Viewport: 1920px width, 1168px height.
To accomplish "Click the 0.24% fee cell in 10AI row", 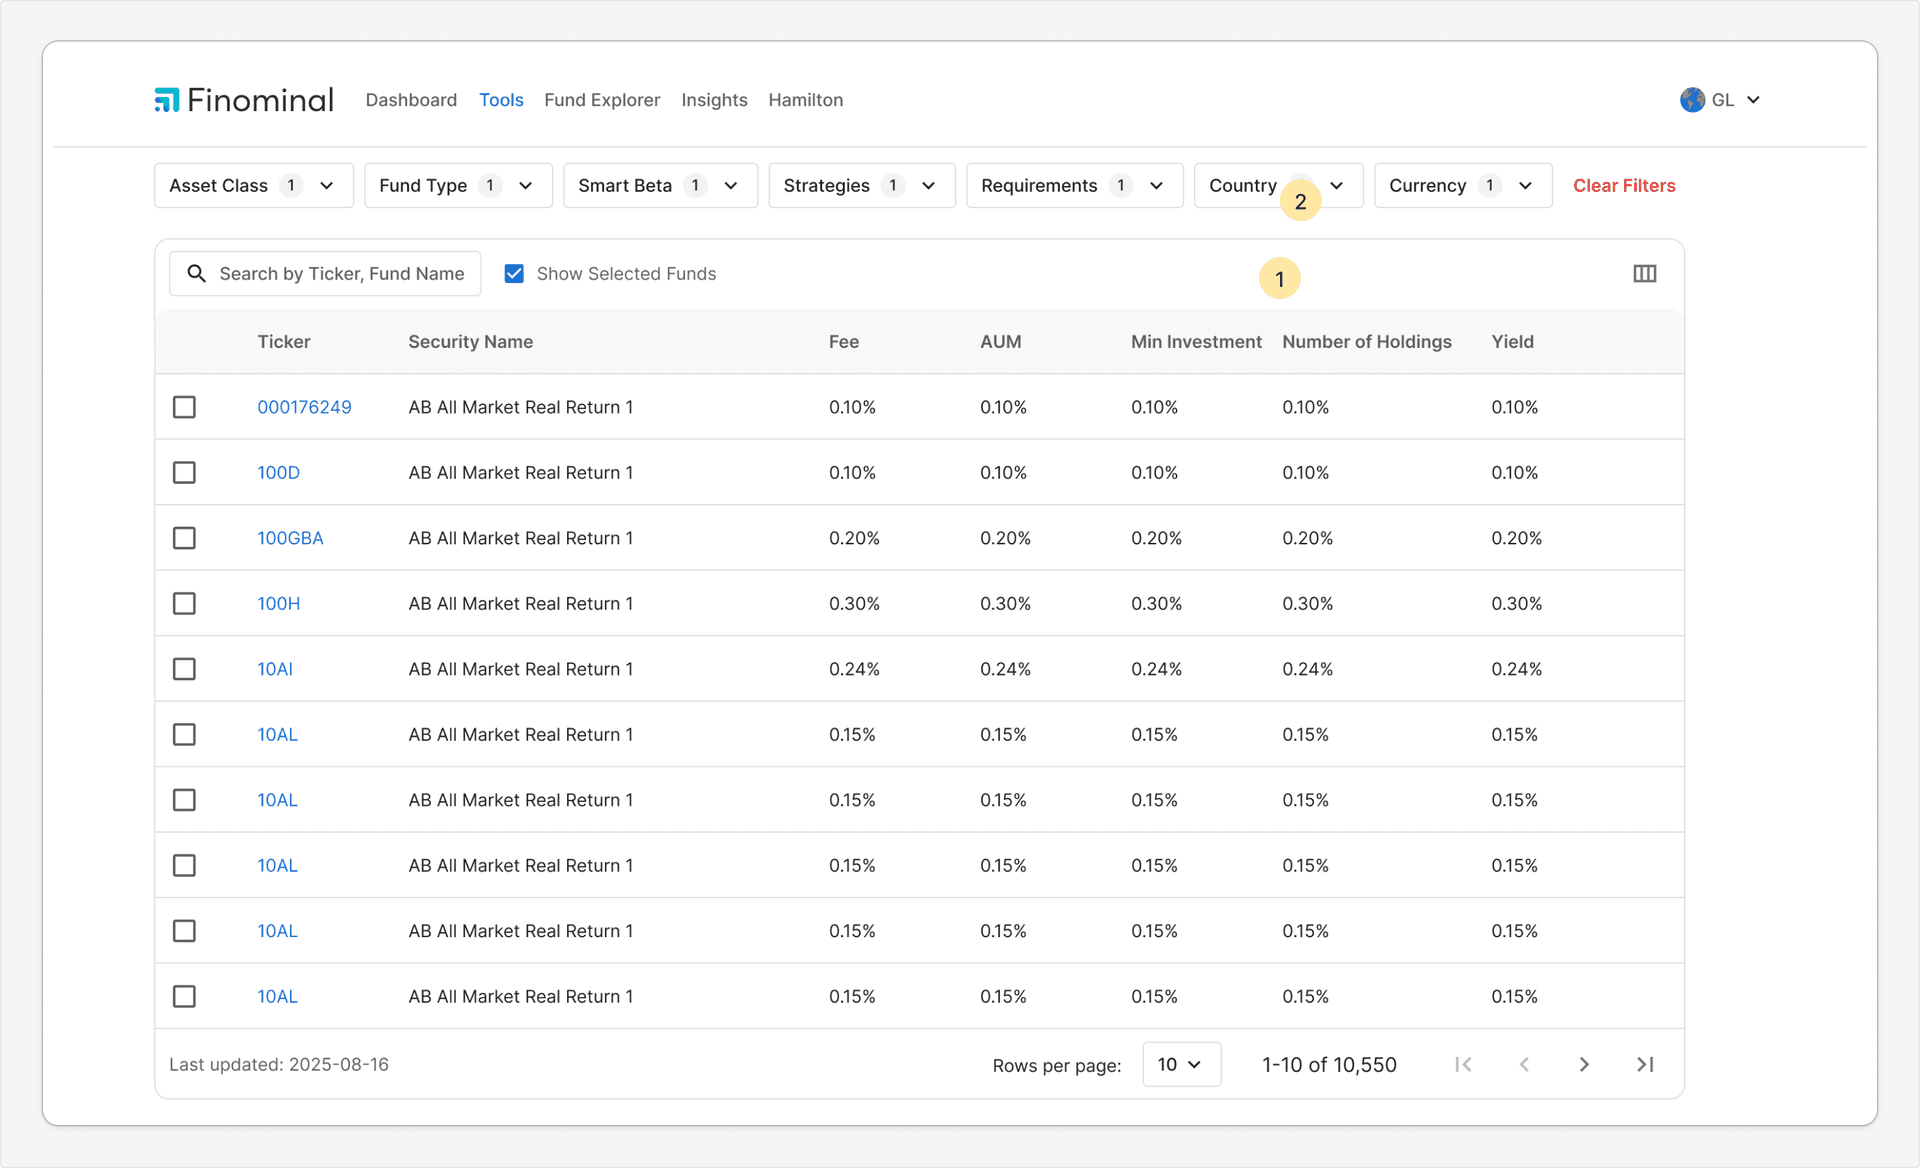I will tap(854, 669).
